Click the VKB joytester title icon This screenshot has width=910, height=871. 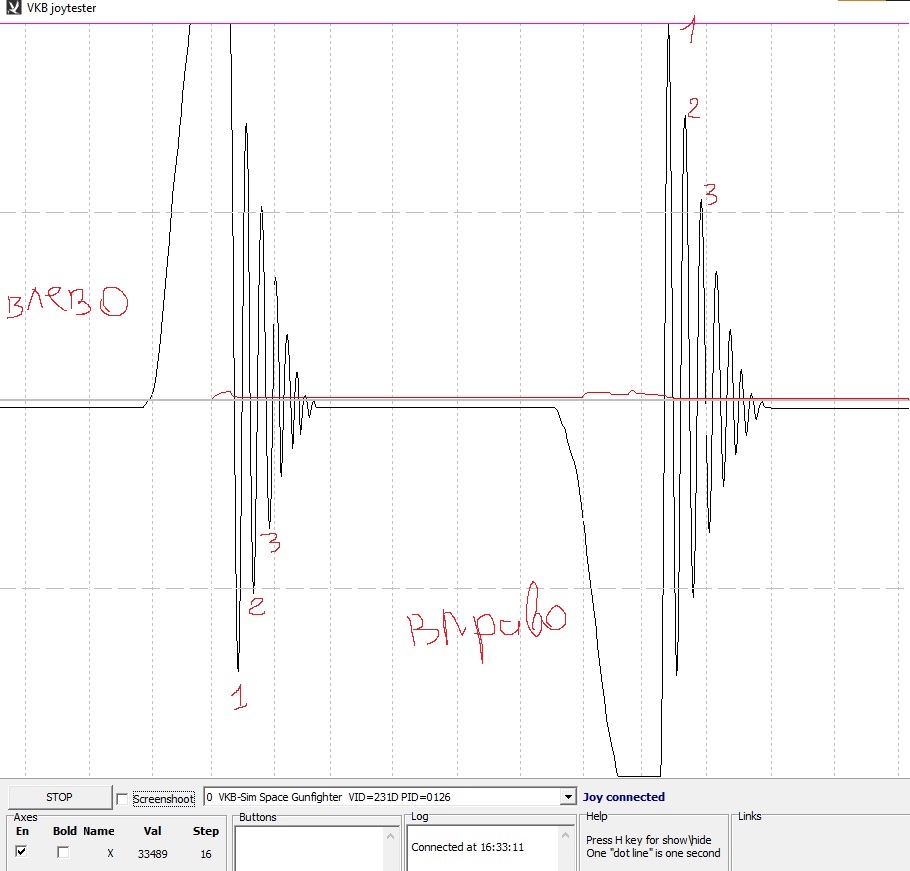(x=13, y=8)
